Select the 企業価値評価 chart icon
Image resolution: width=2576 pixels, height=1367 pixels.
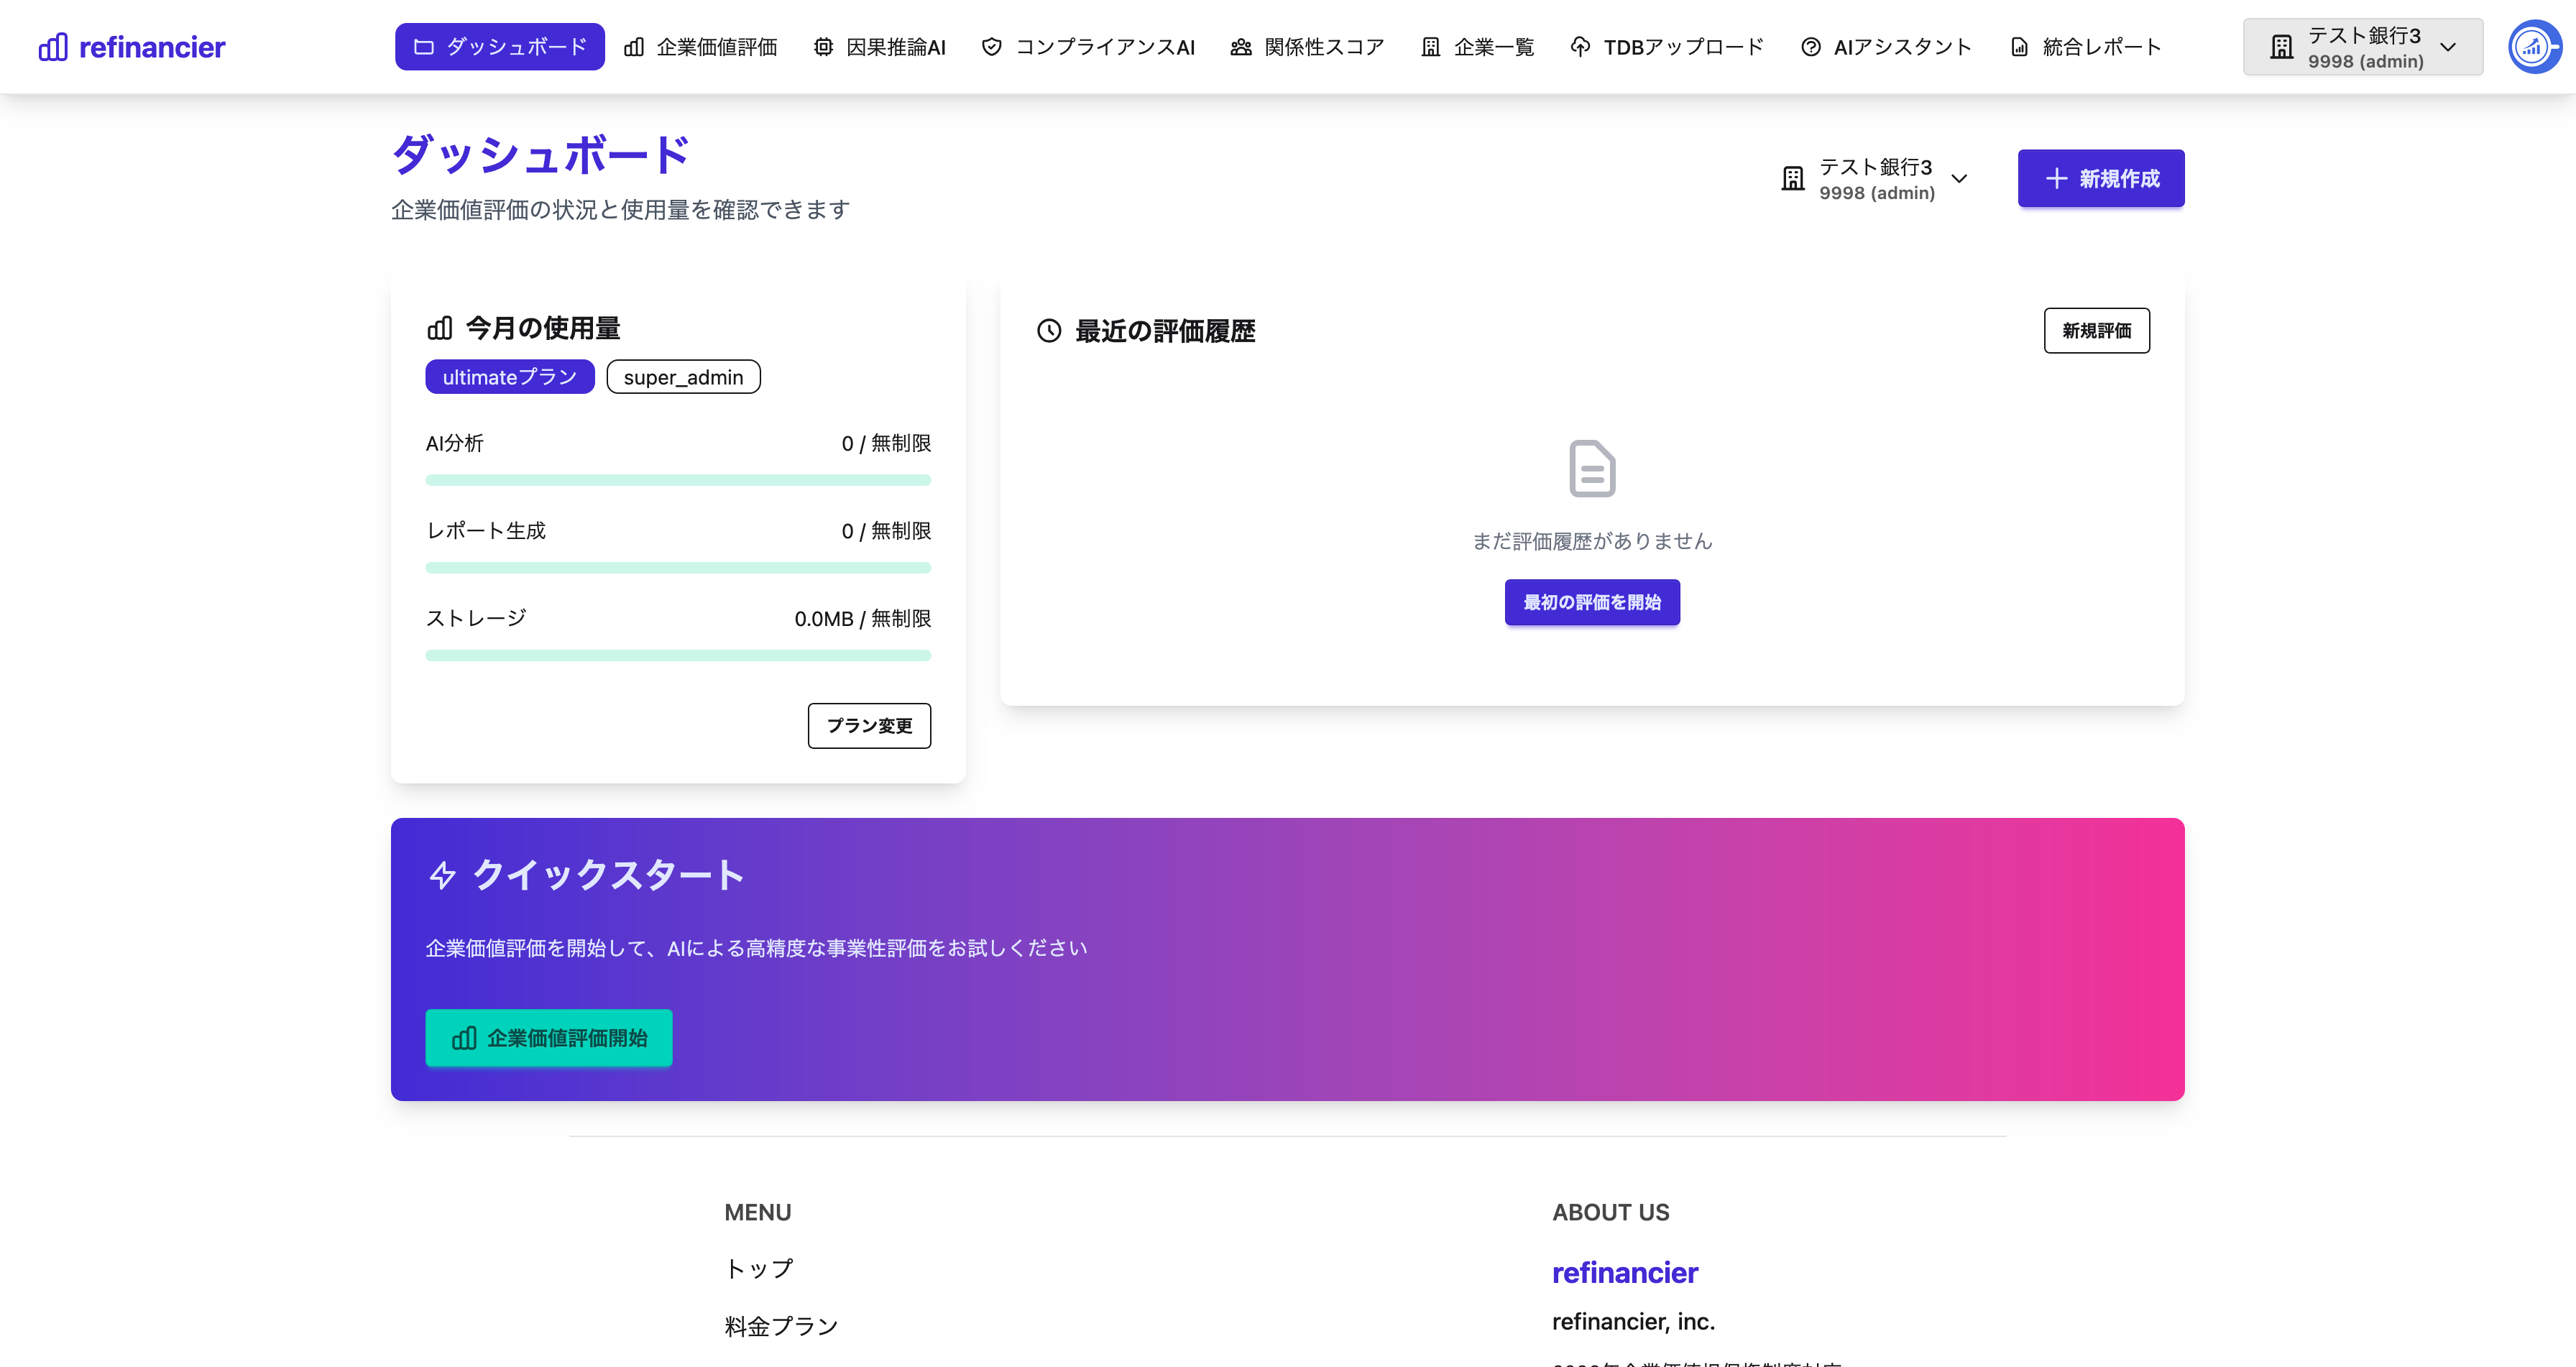pos(633,46)
